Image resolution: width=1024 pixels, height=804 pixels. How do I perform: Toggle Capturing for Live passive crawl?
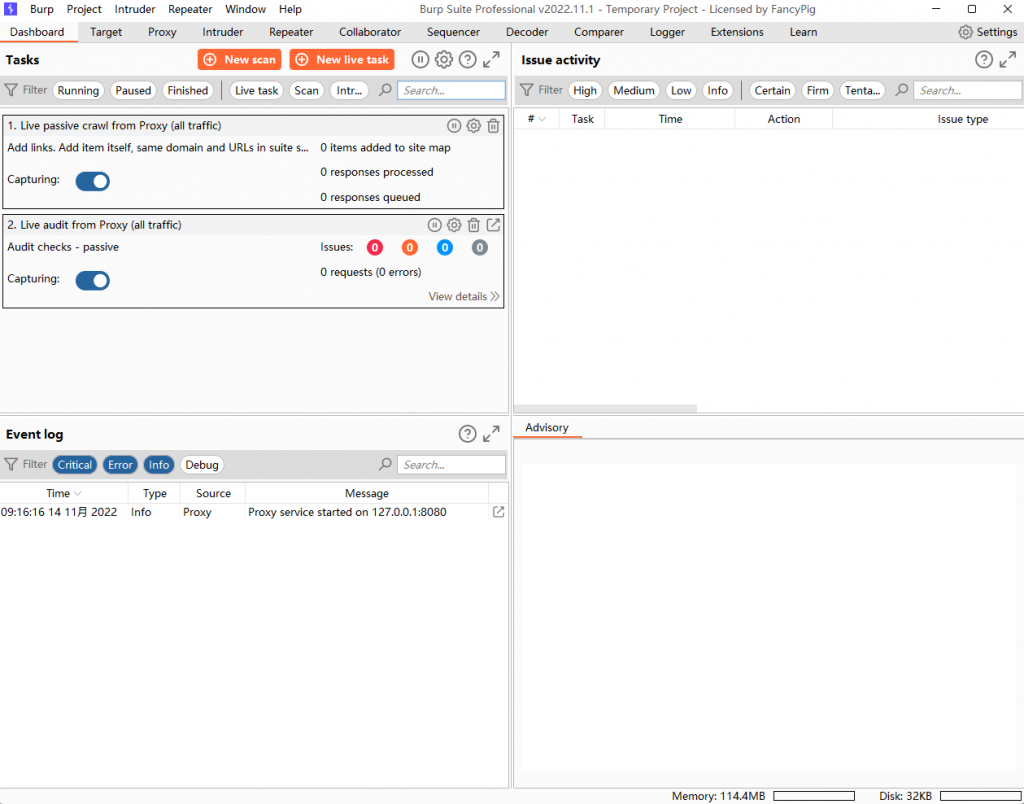pyautogui.click(x=92, y=182)
